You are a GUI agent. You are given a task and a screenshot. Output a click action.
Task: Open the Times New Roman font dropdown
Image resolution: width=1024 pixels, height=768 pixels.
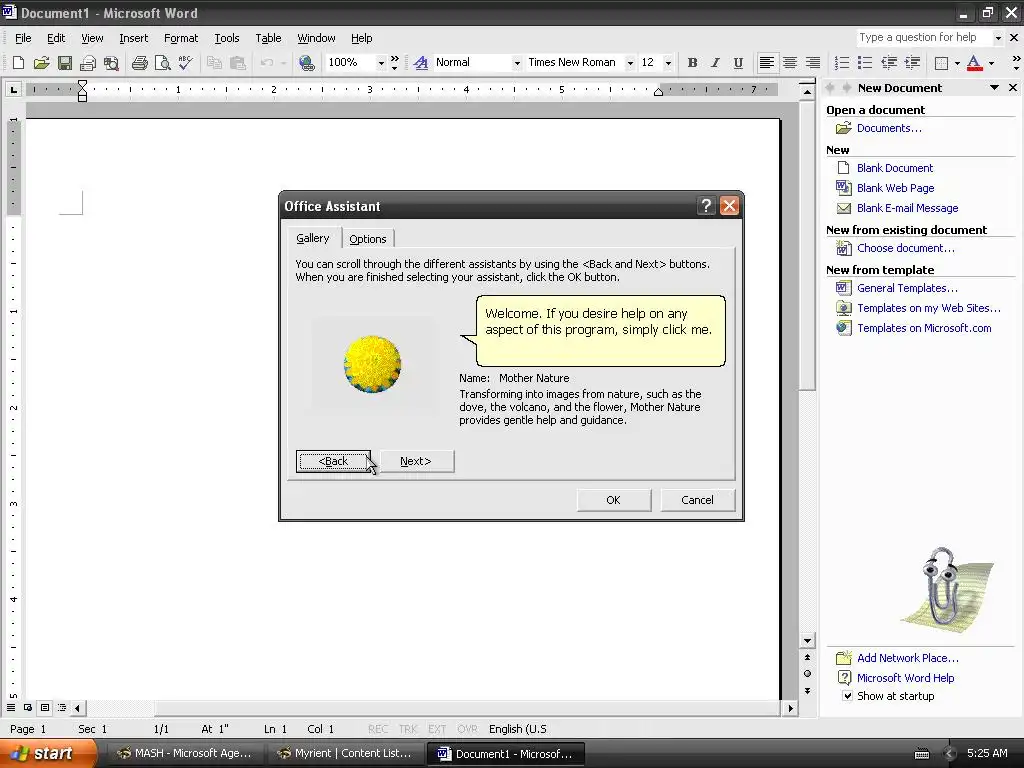630,63
